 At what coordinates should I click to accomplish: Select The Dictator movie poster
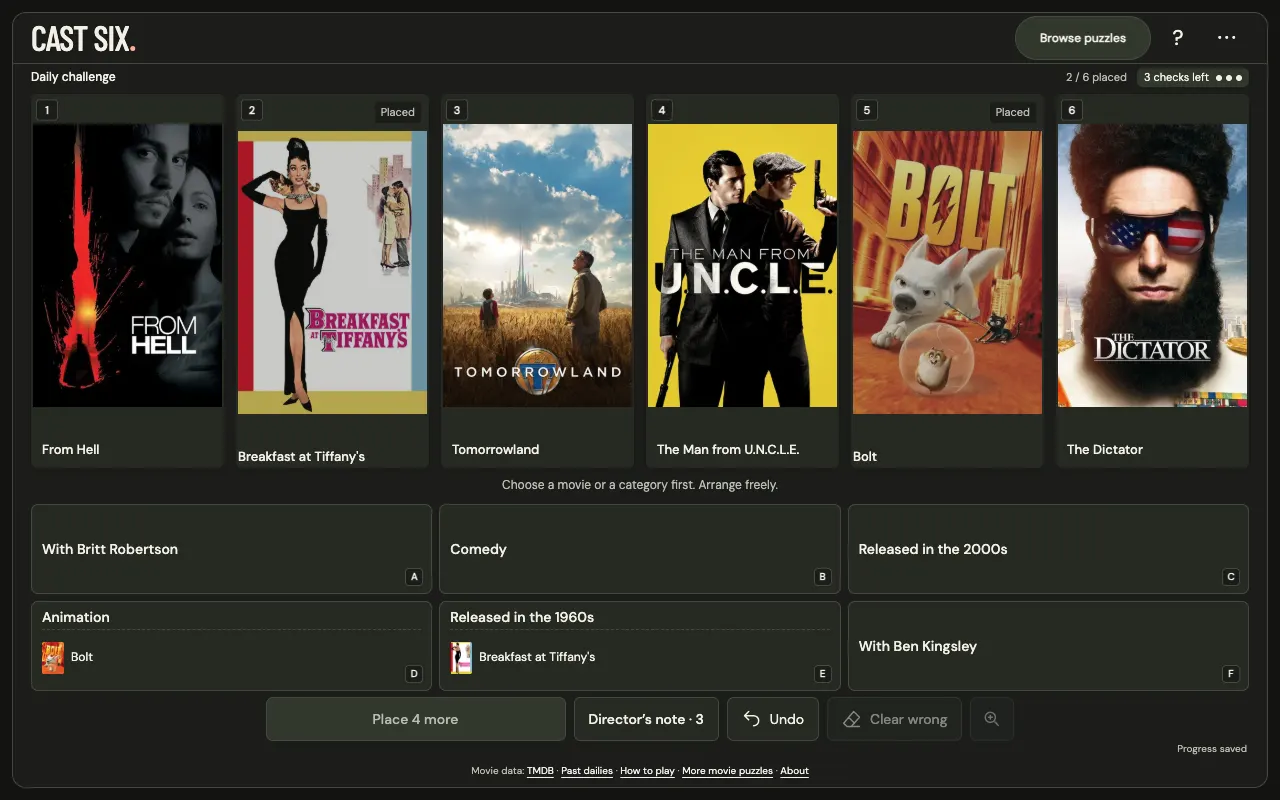click(1152, 265)
